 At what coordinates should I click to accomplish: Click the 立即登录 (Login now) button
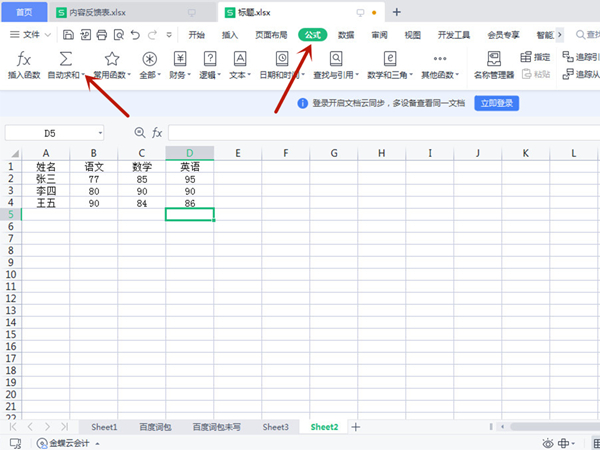pos(497,103)
